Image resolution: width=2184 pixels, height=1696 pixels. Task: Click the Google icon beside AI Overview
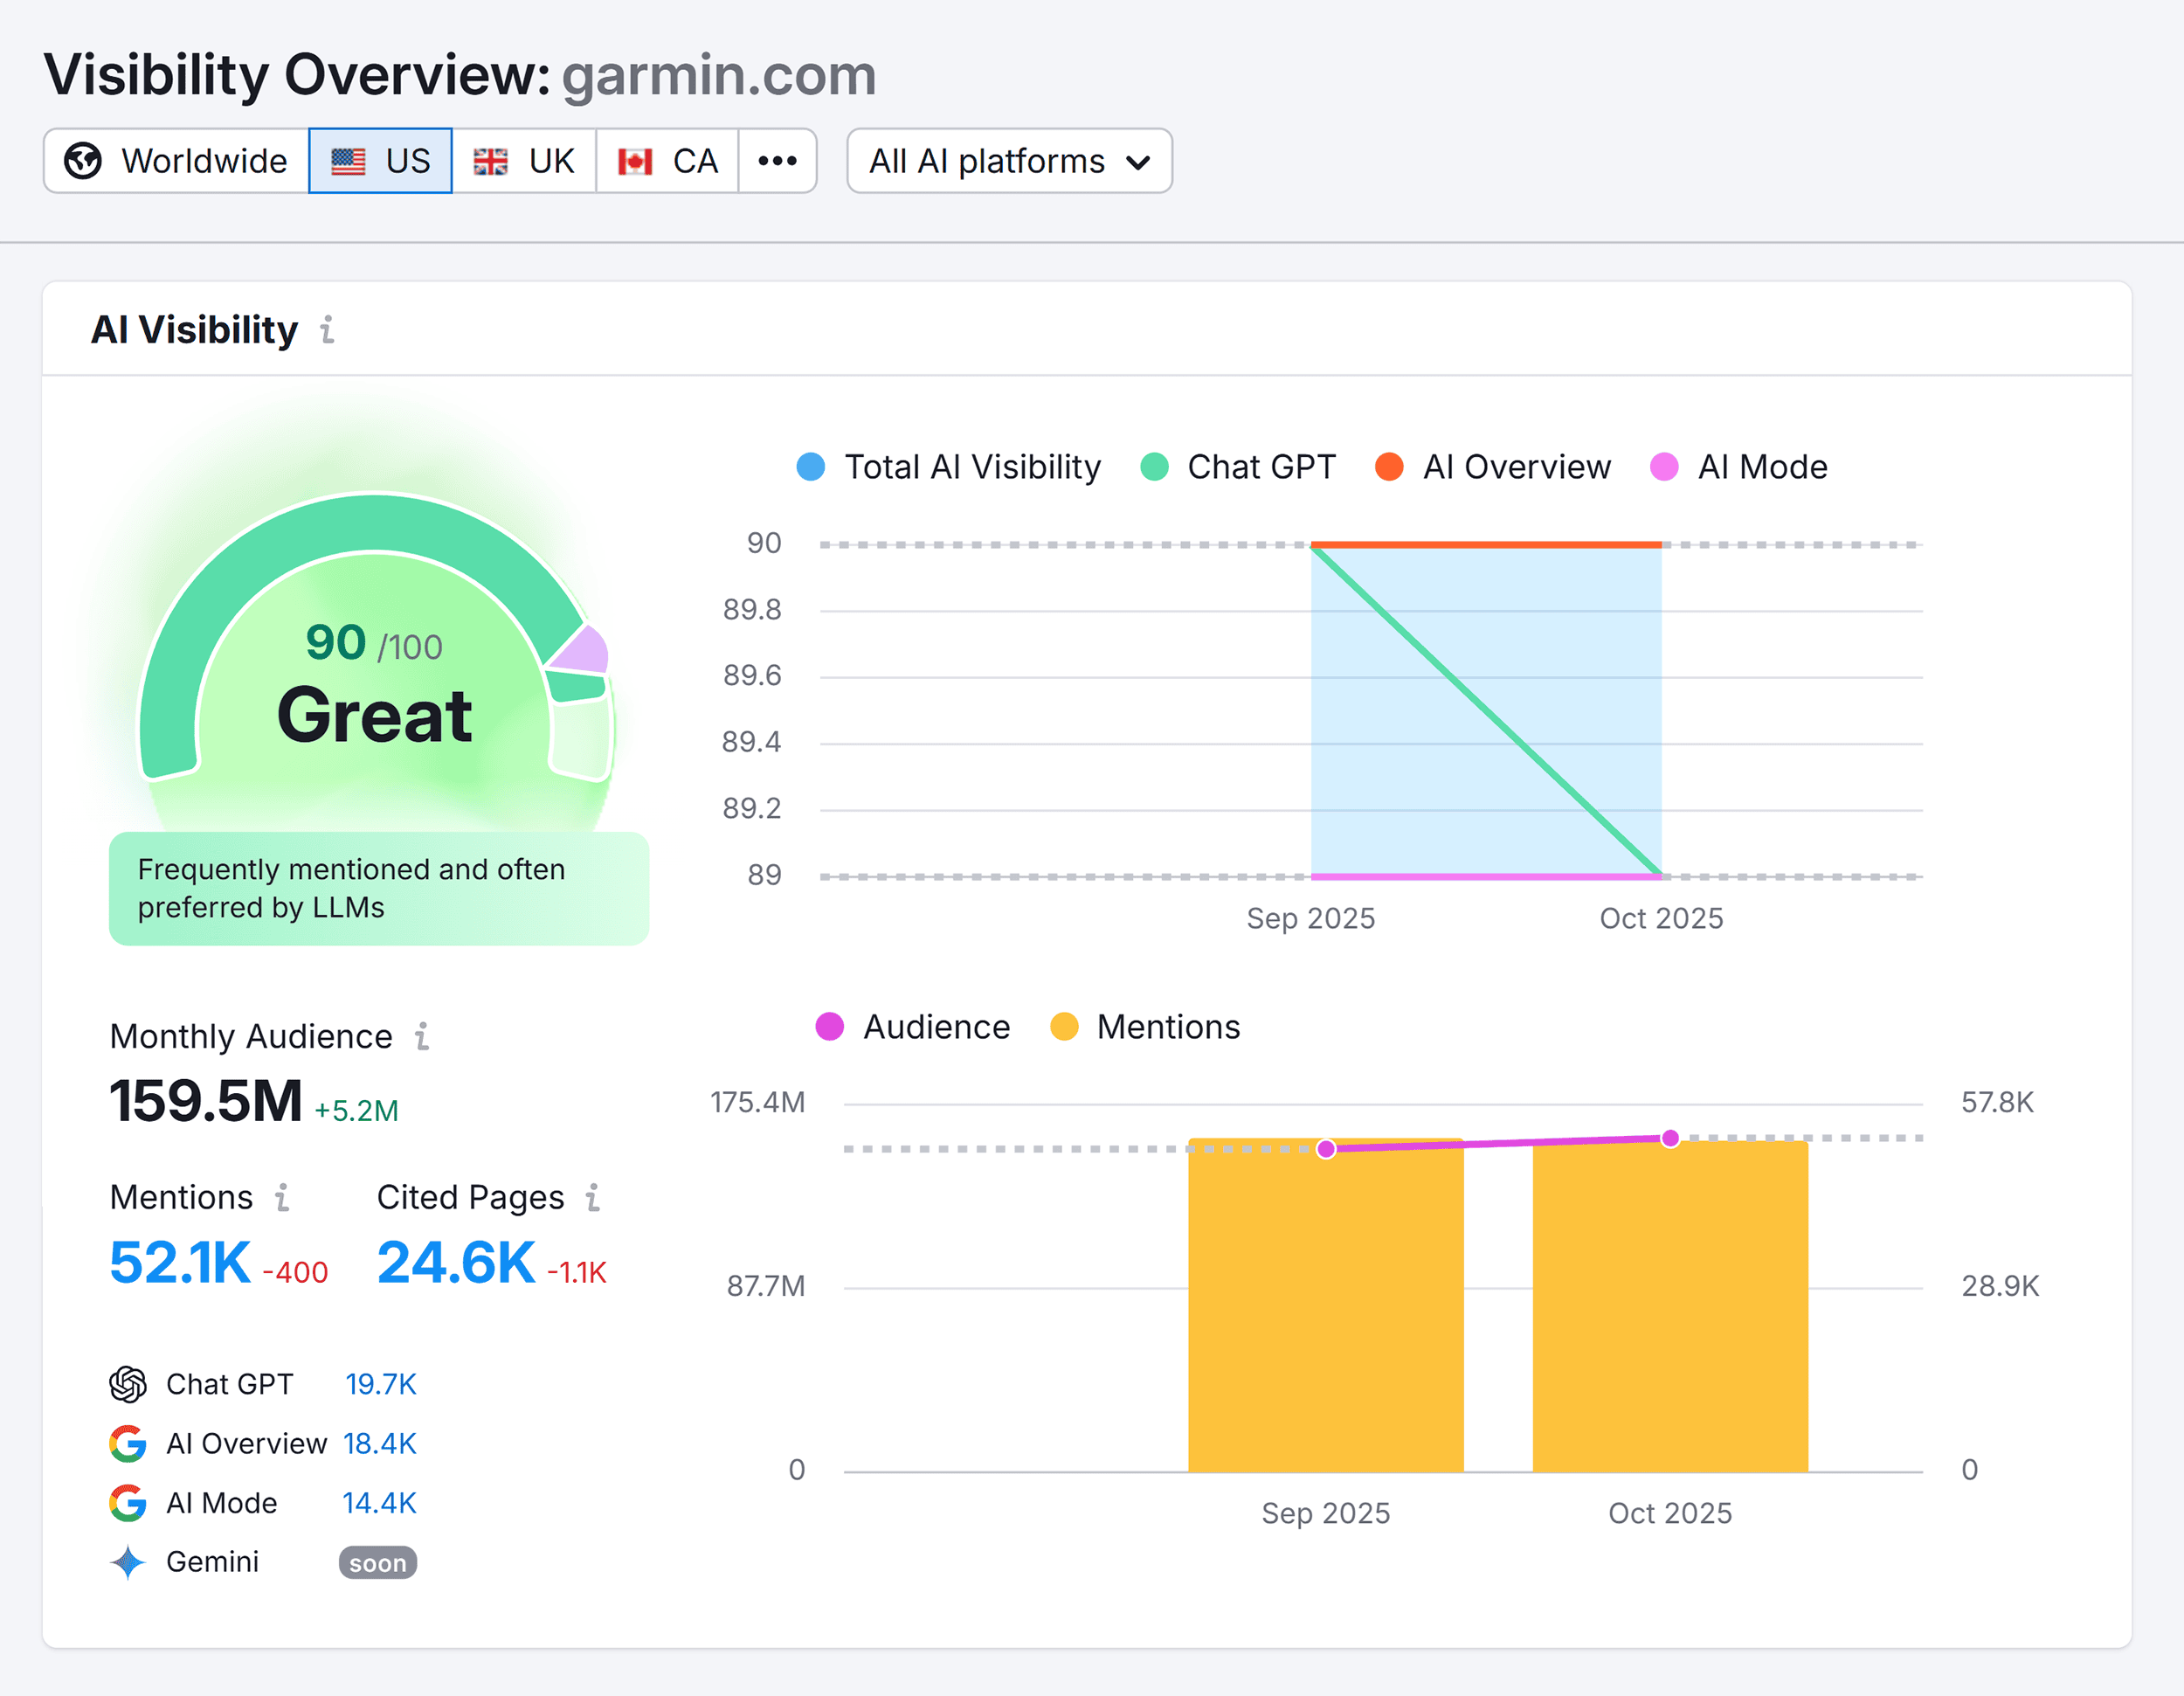click(127, 1443)
